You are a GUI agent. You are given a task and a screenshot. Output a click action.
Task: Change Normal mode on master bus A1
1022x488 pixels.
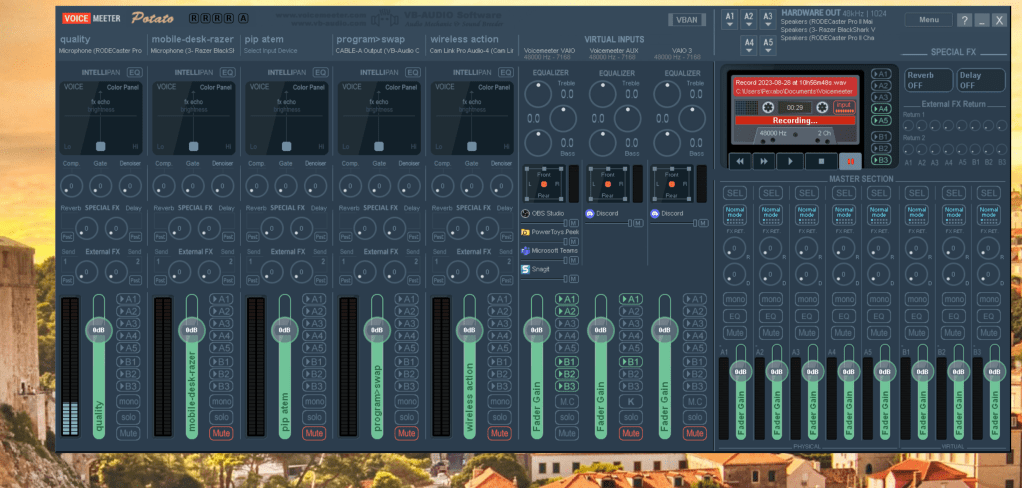(x=735, y=215)
